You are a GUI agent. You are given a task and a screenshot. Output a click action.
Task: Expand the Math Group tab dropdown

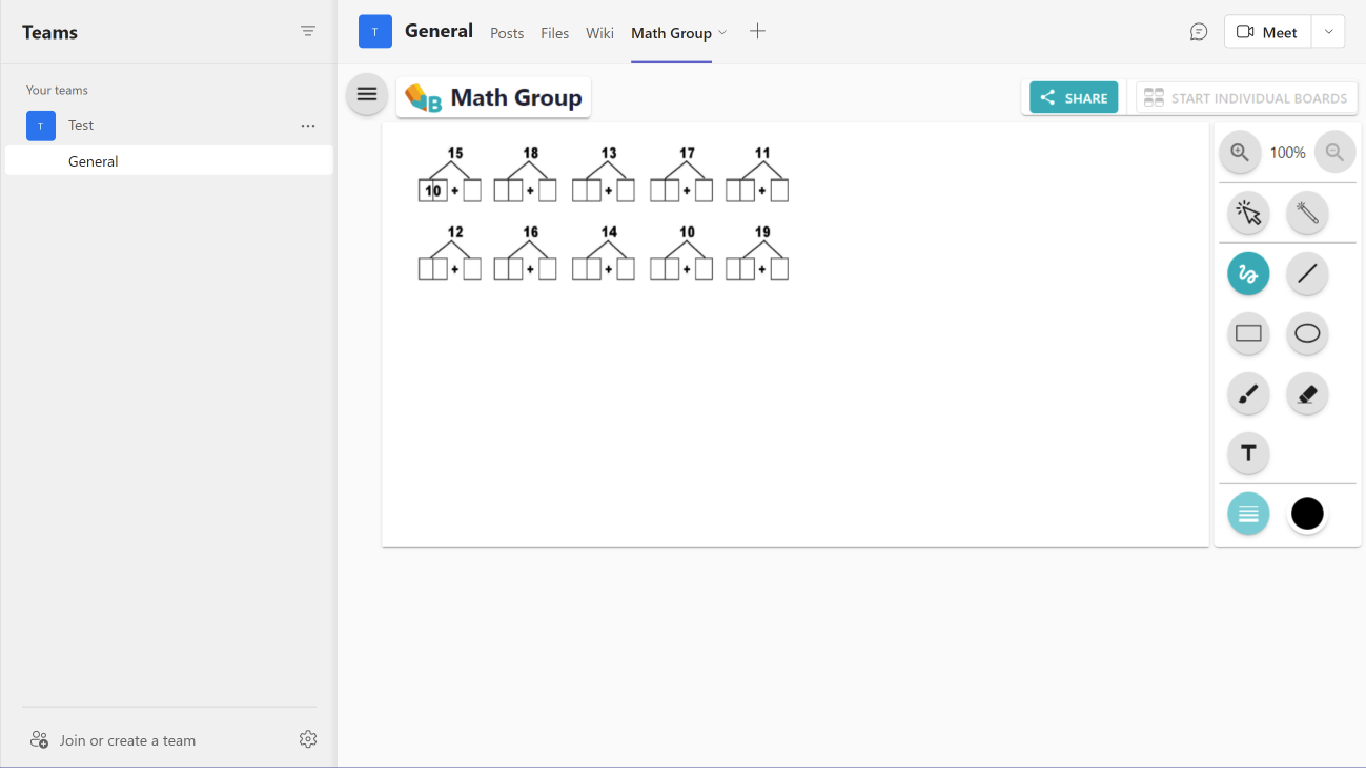[723, 33]
